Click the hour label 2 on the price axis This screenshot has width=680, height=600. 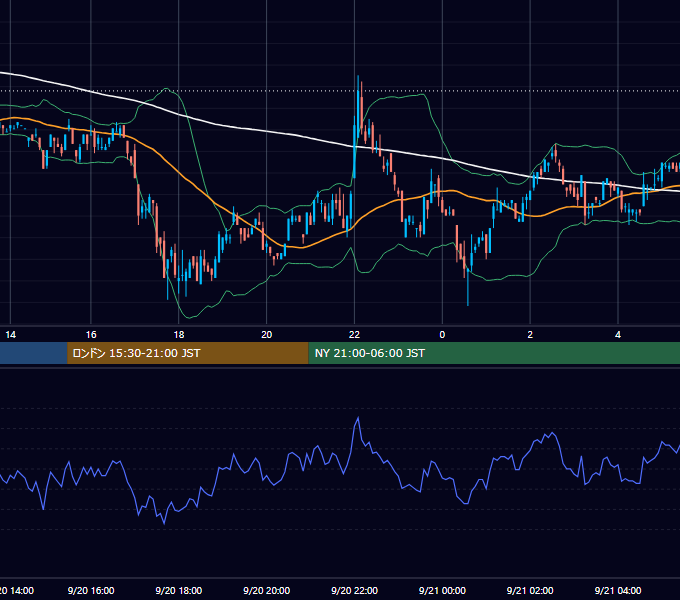click(x=530, y=335)
